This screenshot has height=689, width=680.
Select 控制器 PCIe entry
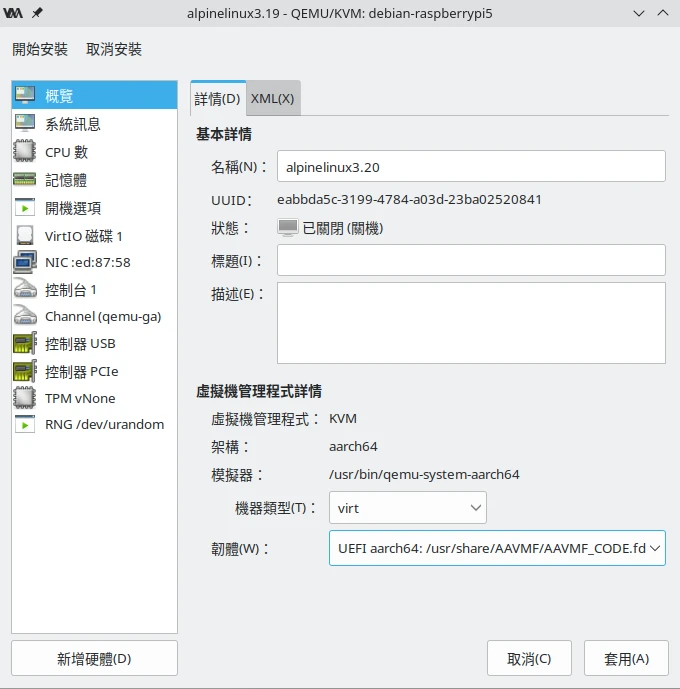point(94,371)
